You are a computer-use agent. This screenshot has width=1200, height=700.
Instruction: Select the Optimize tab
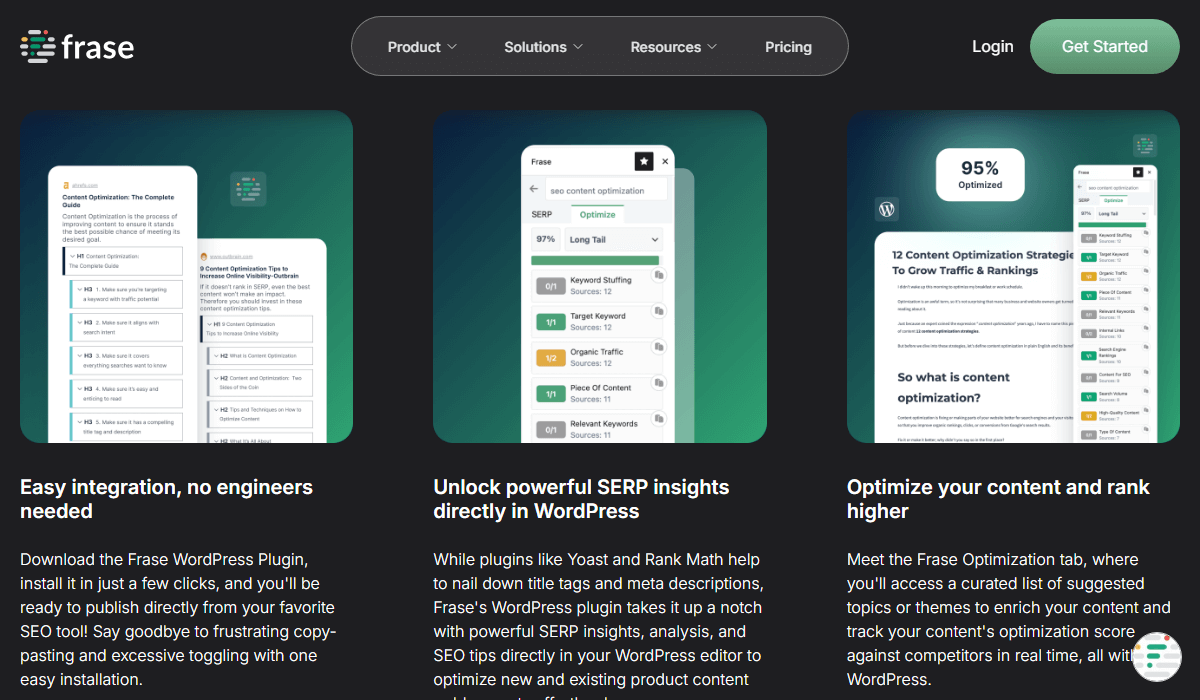[598, 214]
